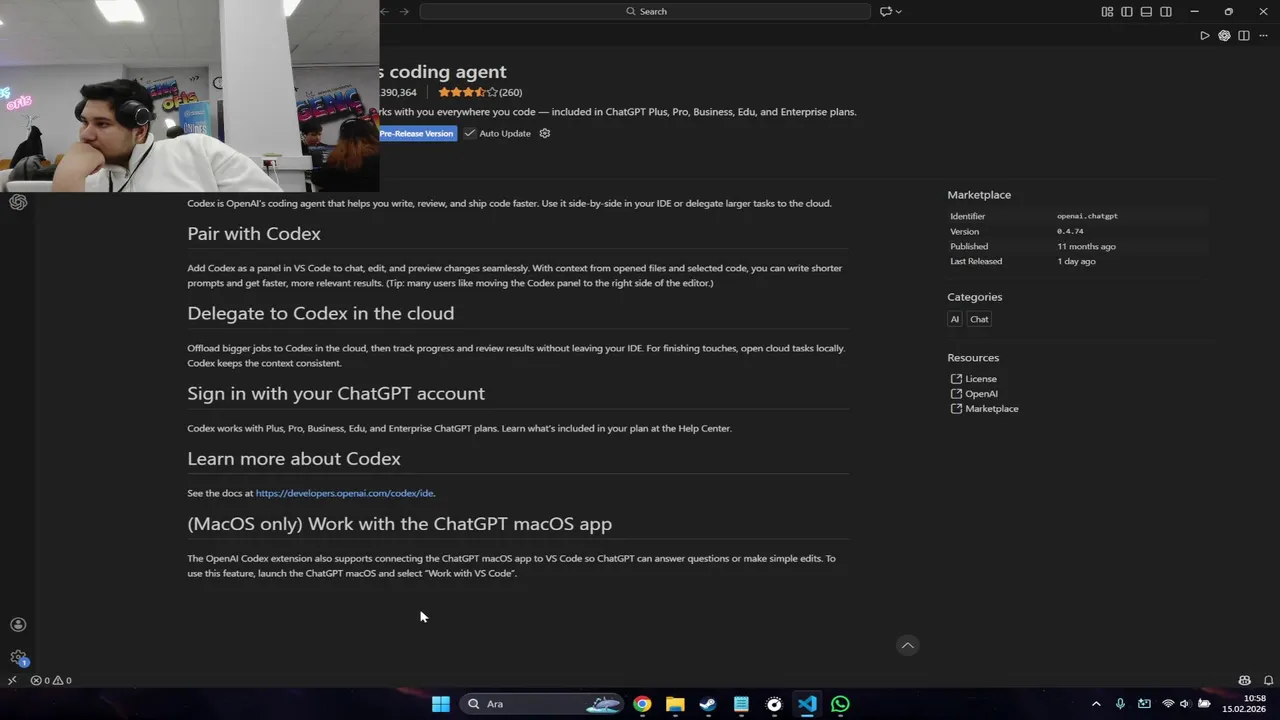
Task: Switch to Visual Studio Code taskbar icon
Action: pyautogui.click(x=807, y=704)
